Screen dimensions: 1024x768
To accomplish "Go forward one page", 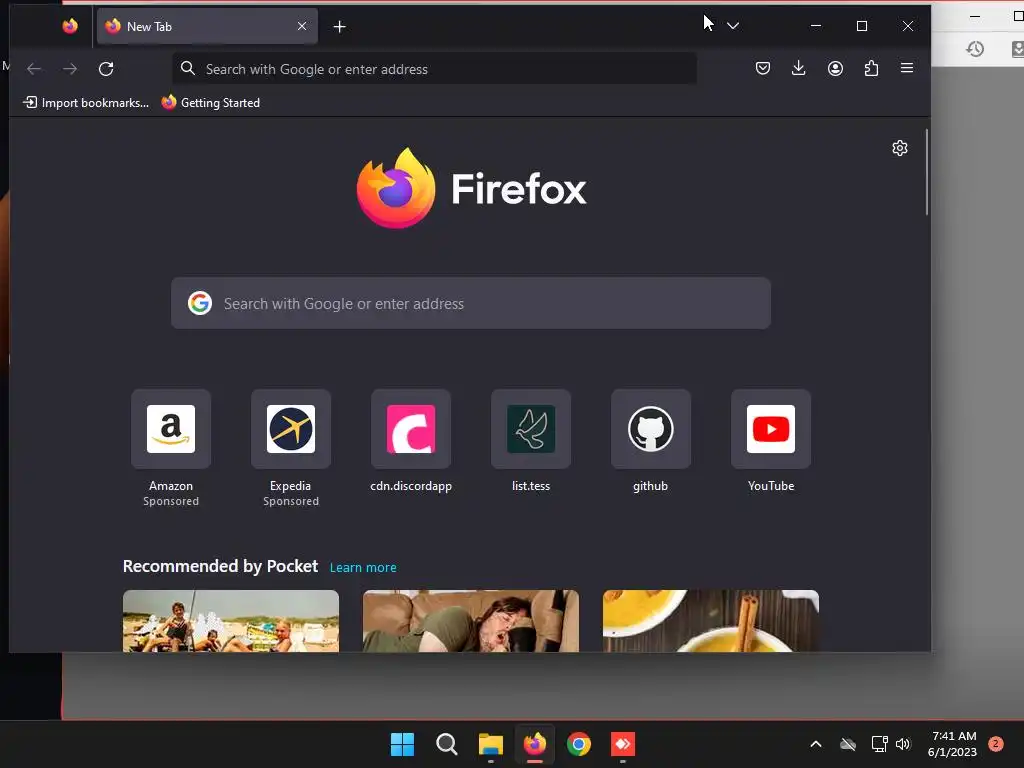I will coord(70,69).
